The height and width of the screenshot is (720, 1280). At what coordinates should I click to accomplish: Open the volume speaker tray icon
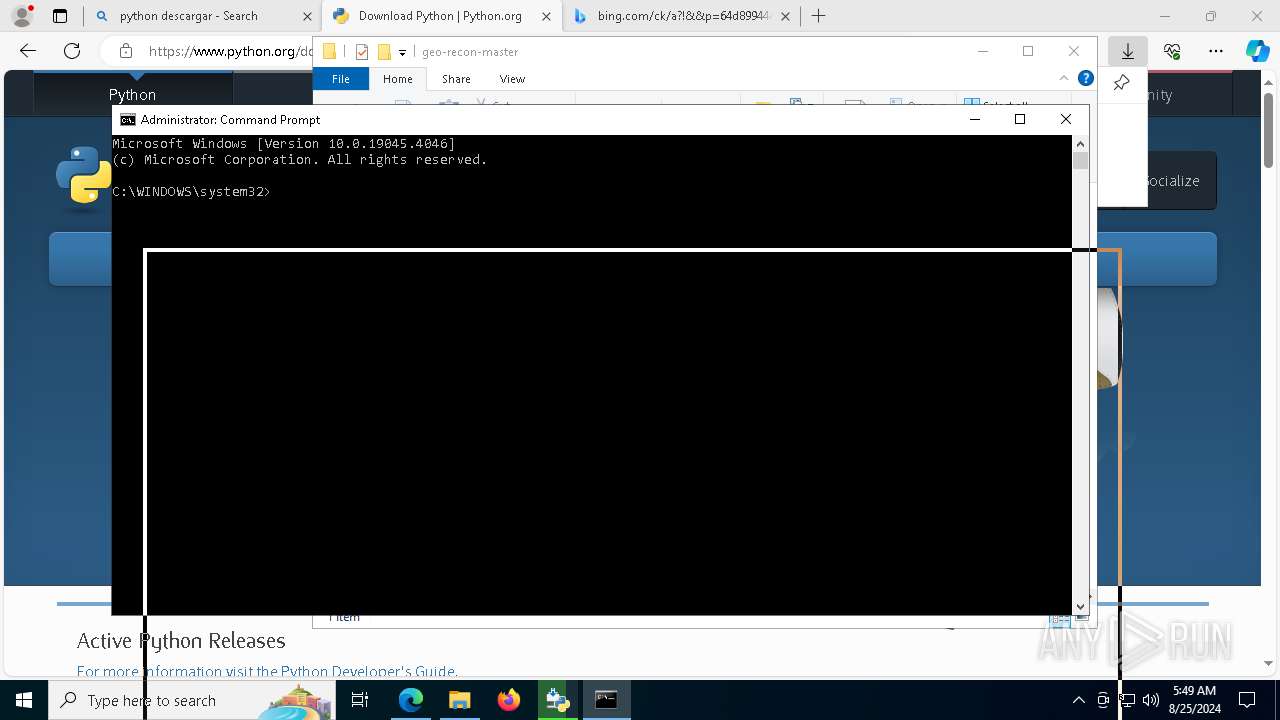point(1150,700)
